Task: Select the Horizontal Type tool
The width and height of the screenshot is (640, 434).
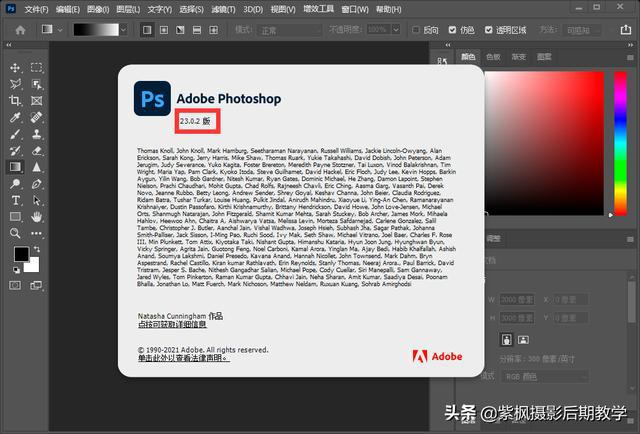Action: coord(15,200)
